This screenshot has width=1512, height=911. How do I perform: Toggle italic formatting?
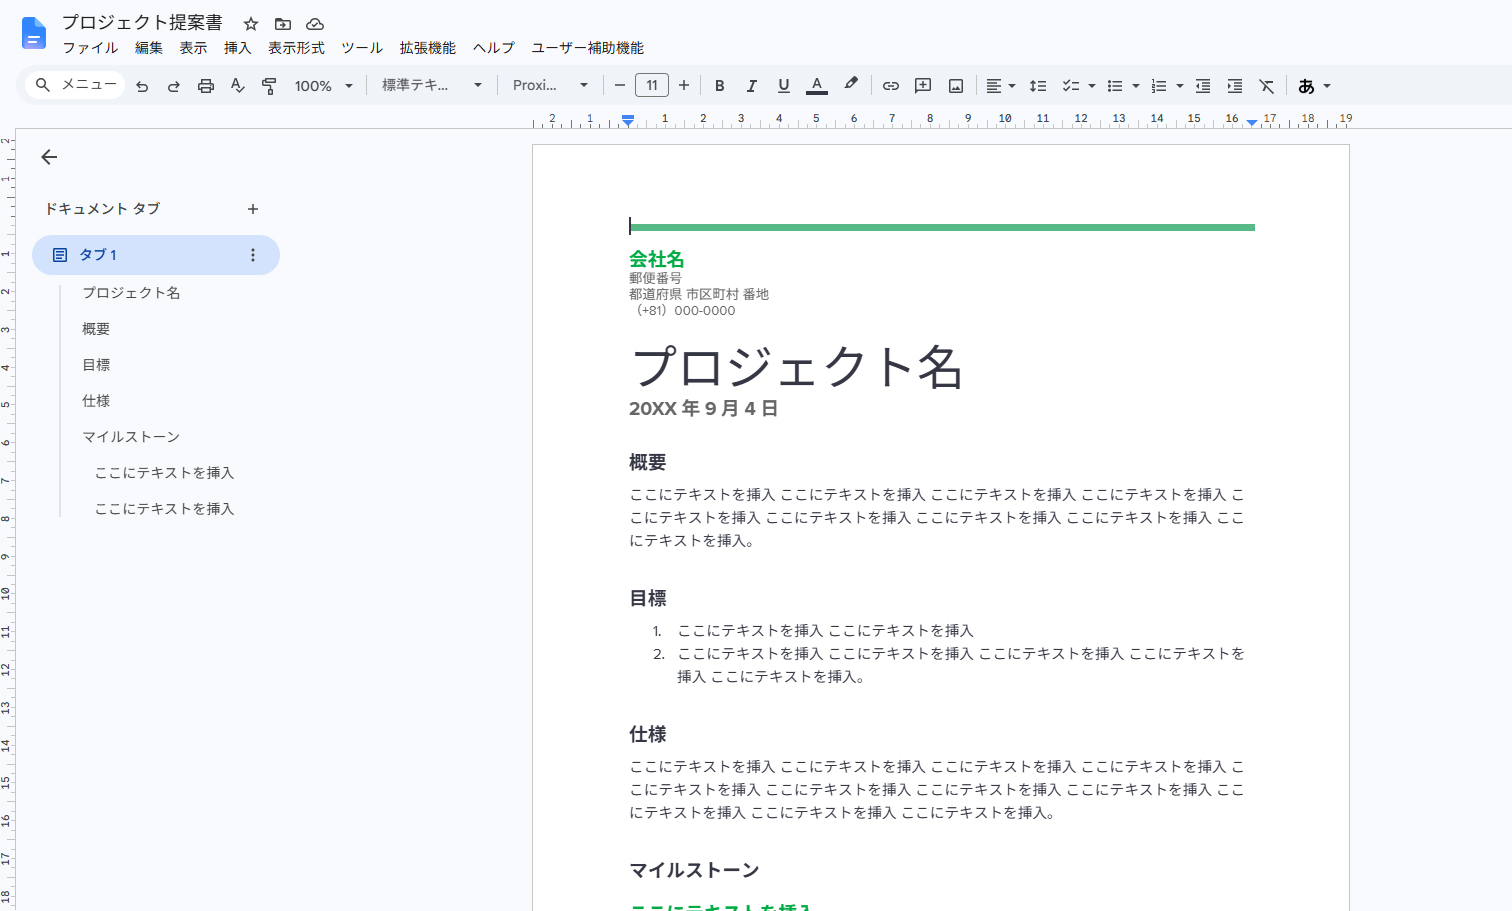pos(751,86)
